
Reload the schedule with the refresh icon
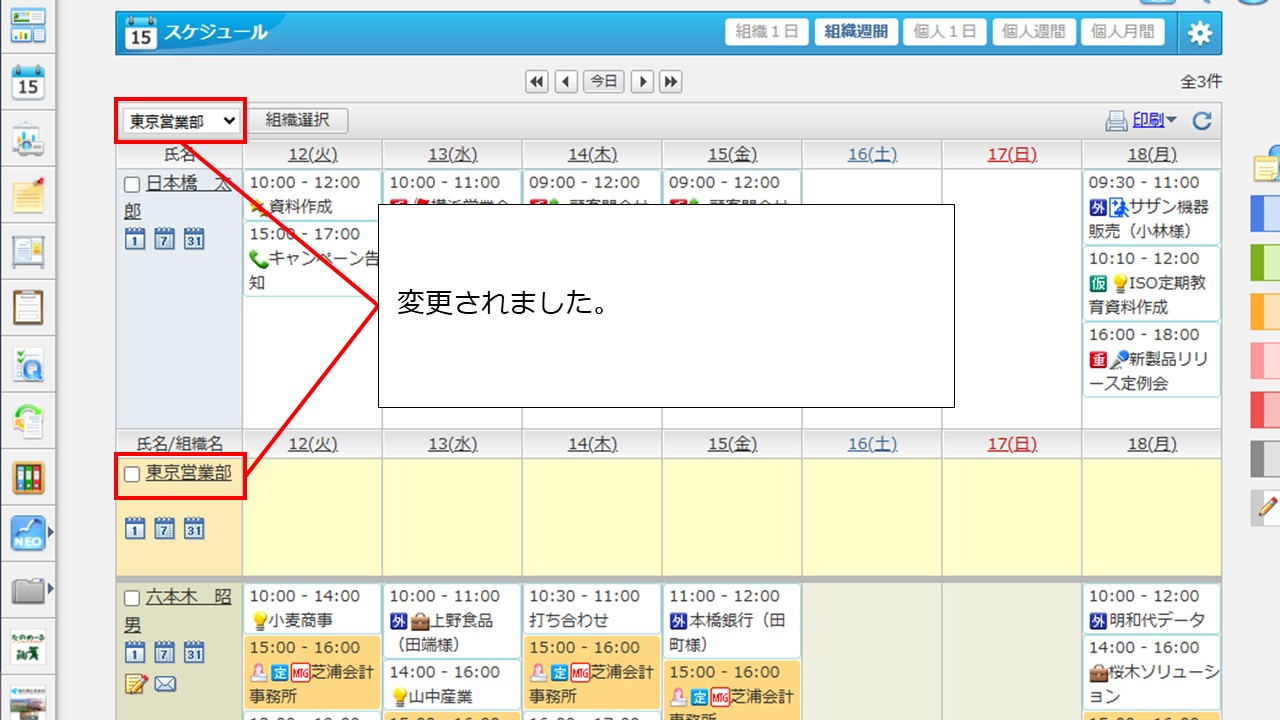click(1202, 121)
